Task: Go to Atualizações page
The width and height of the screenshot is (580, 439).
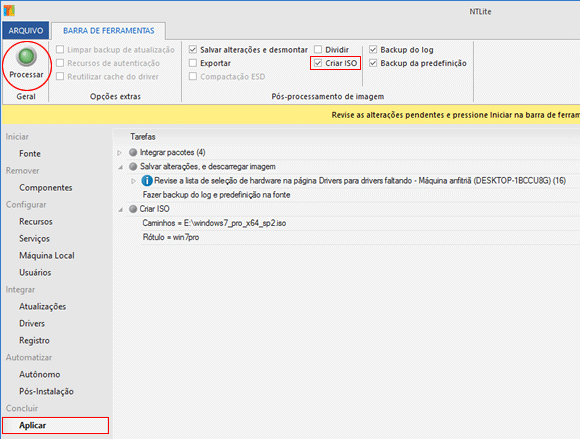Action: pos(43,307)
